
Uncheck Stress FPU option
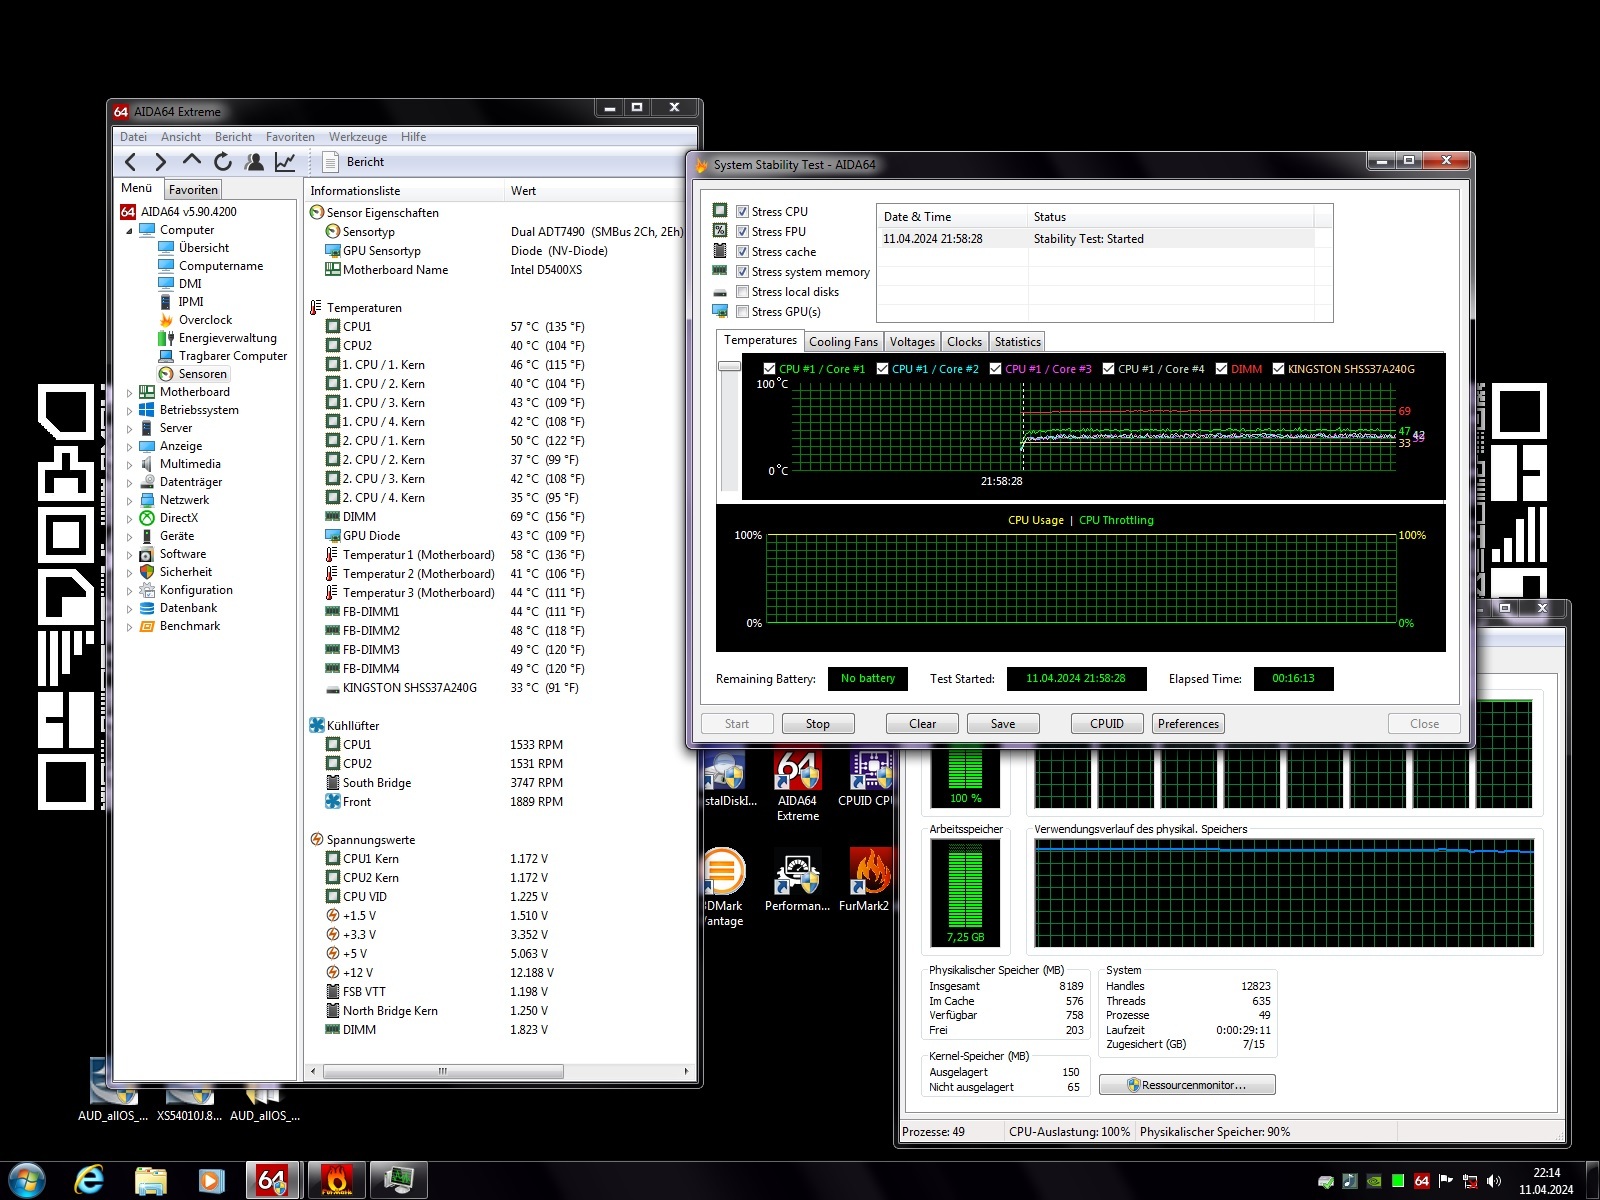tap(742, 232)
